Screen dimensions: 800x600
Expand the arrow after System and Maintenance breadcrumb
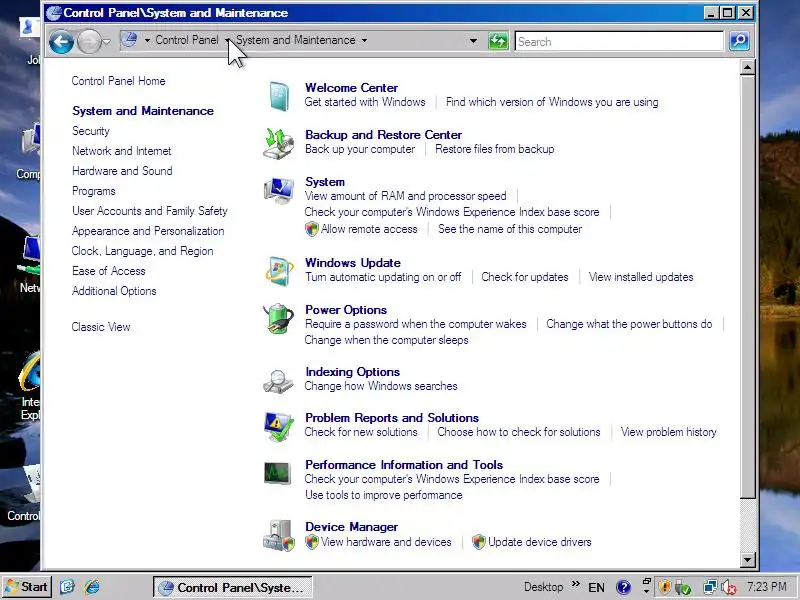pos(364,40)
